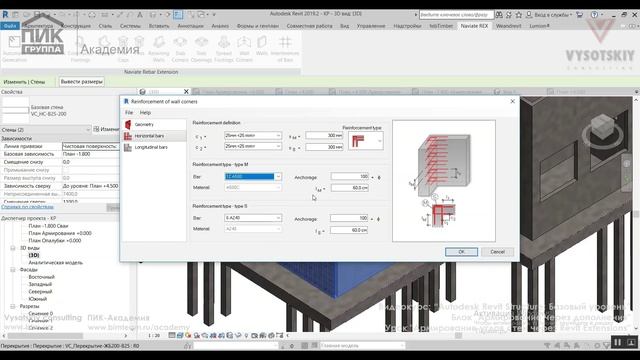Click the Spread Footings ribbon tool
Screen dimensions: 640x360
pos(224,49)
